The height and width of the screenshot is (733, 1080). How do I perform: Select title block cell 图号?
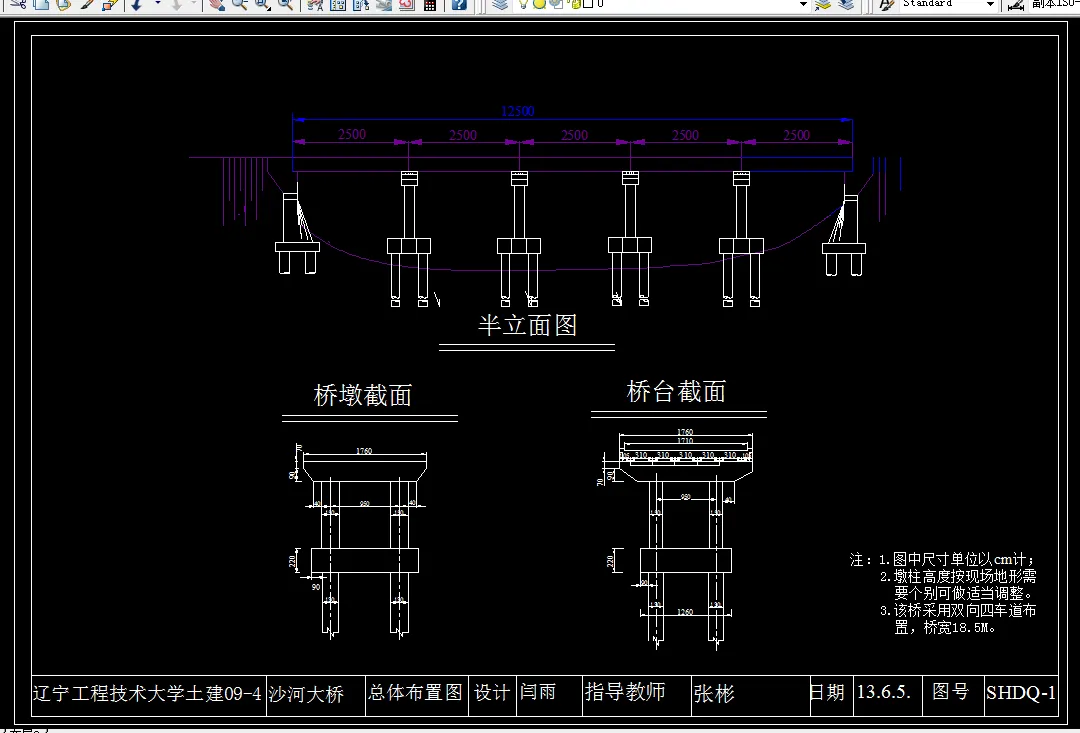[951, 691]
